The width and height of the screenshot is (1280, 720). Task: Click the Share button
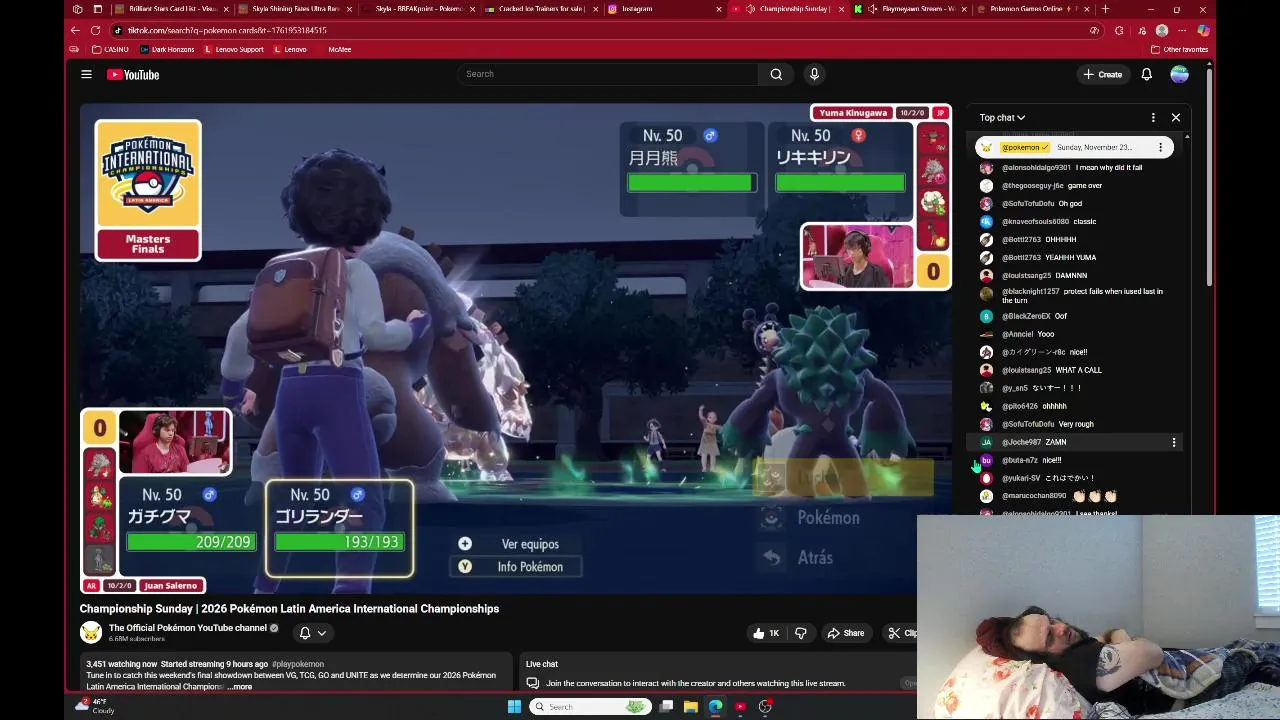coord(846,633)
